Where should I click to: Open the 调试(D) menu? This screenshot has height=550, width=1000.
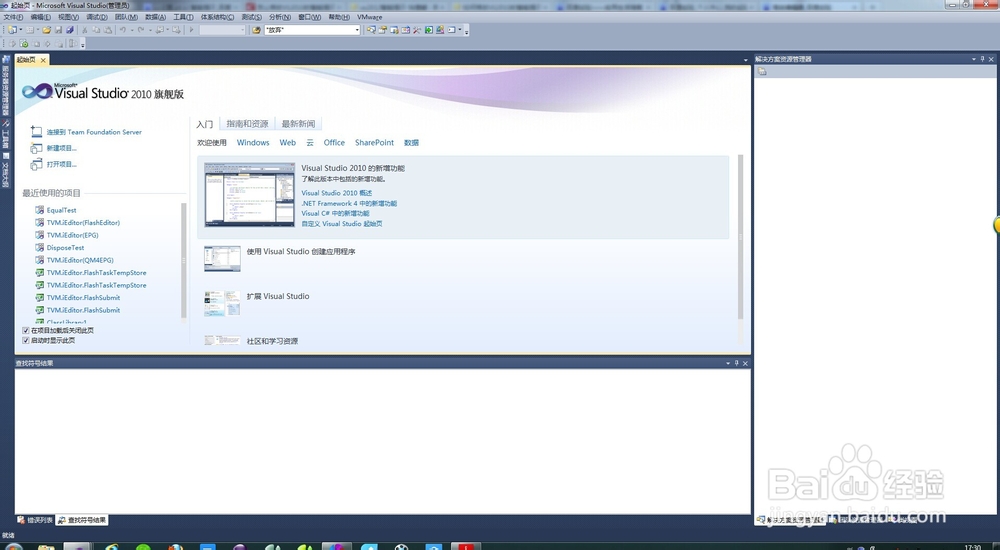(x=96, y=17)
